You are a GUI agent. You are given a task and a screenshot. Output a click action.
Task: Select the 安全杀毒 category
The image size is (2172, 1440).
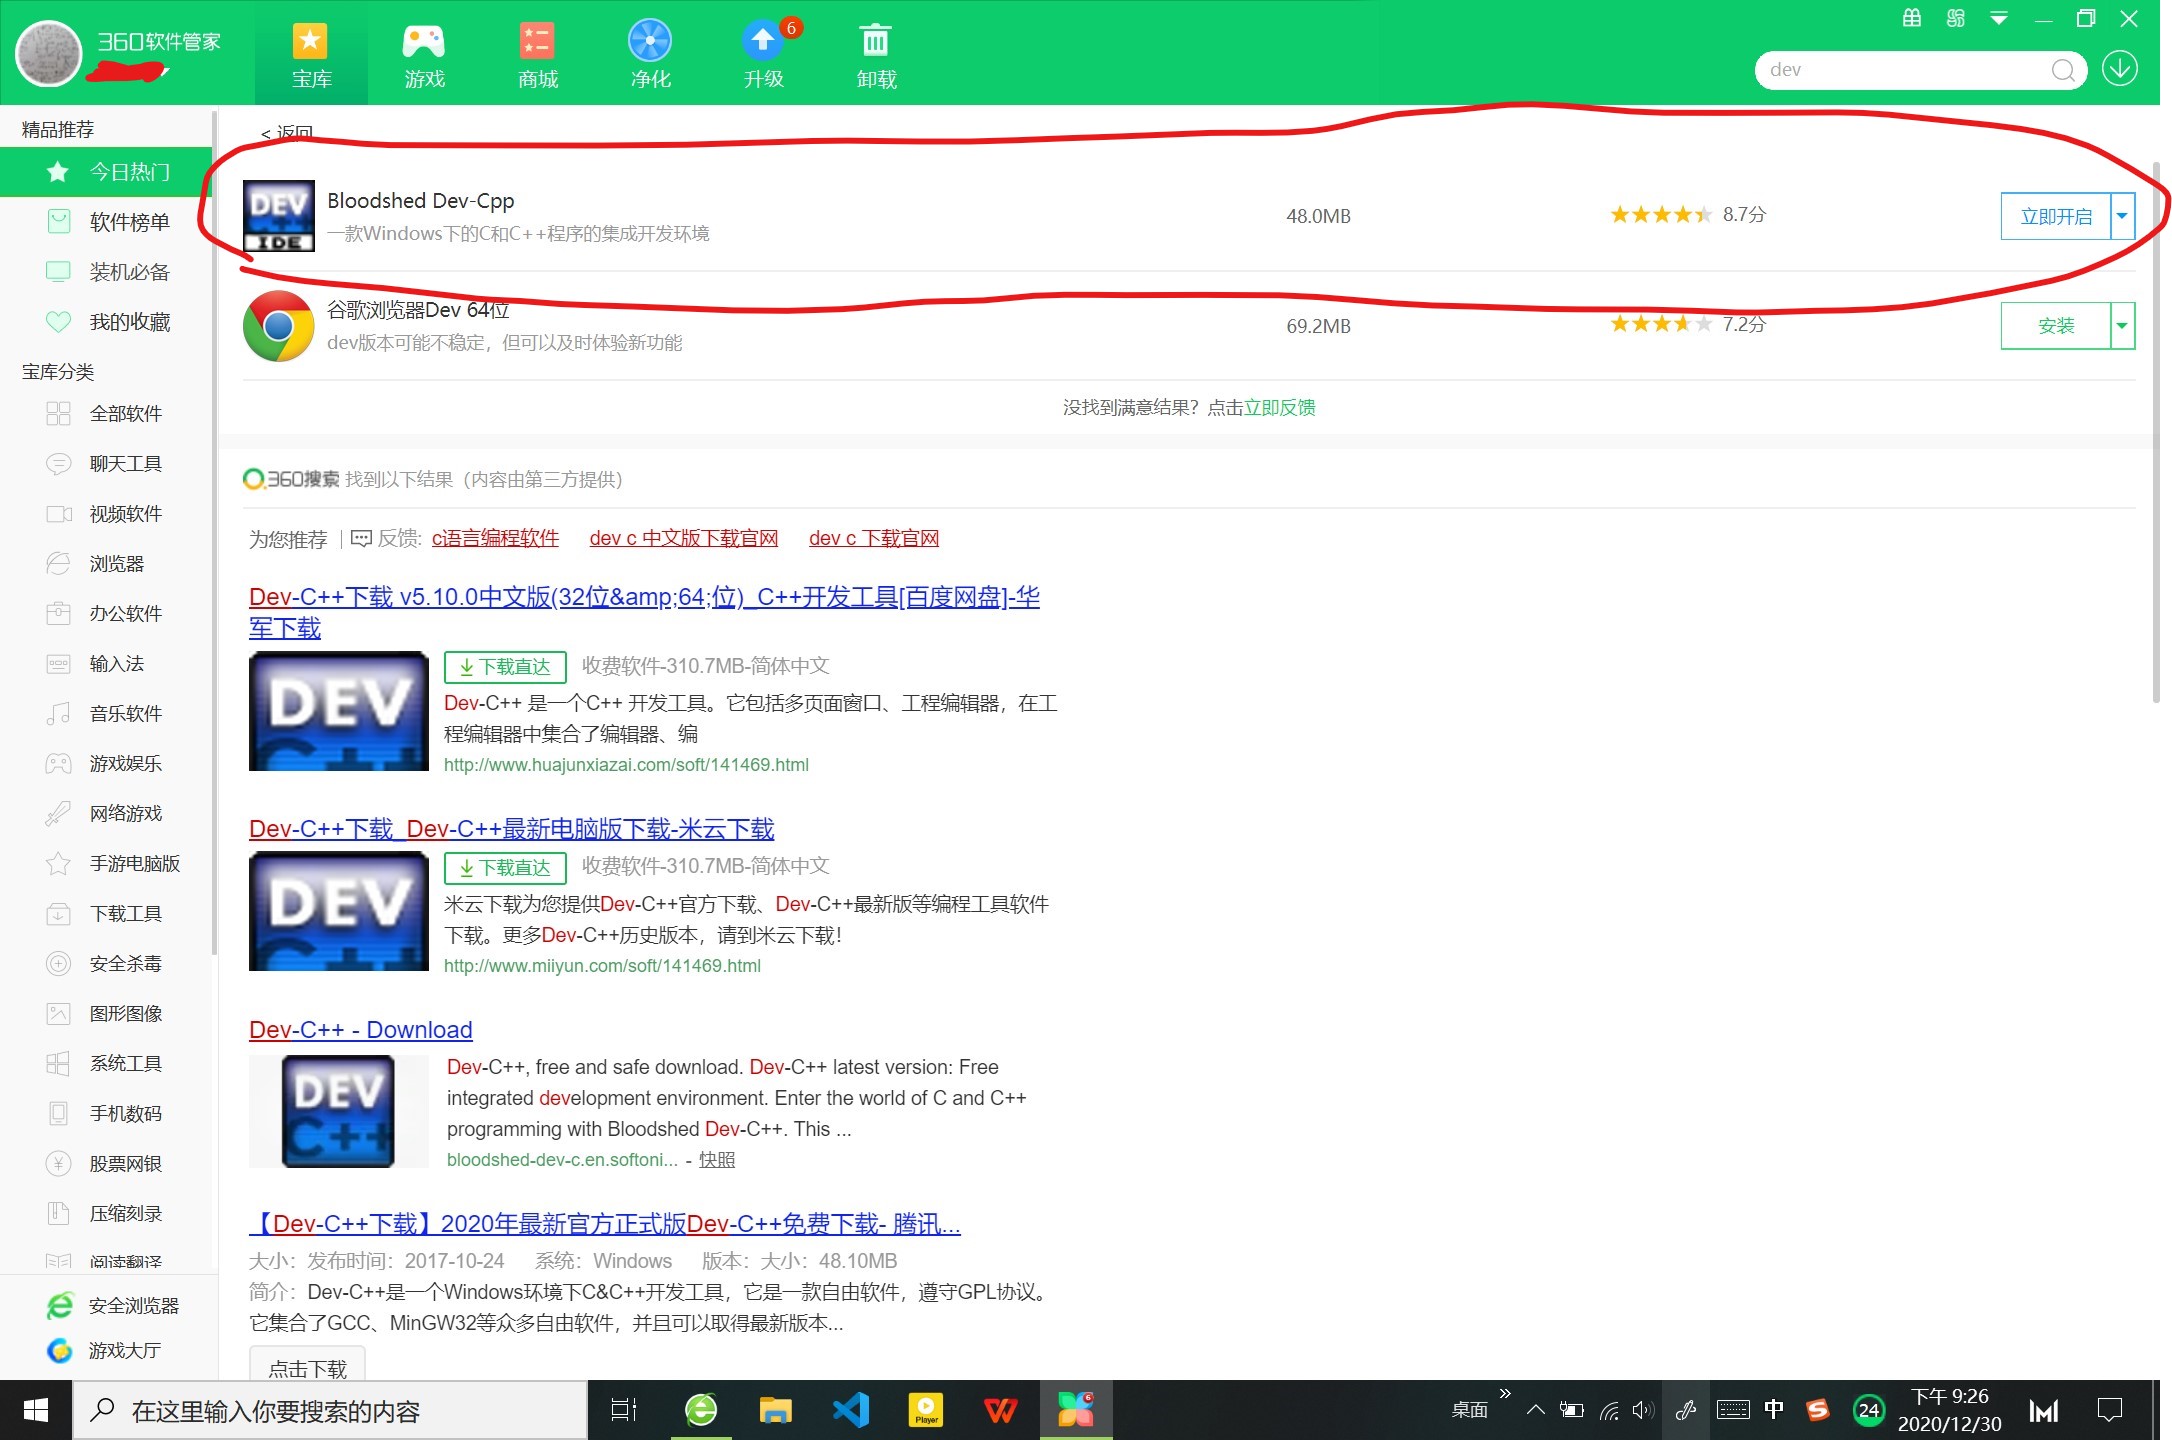click(x=106, y=964)
